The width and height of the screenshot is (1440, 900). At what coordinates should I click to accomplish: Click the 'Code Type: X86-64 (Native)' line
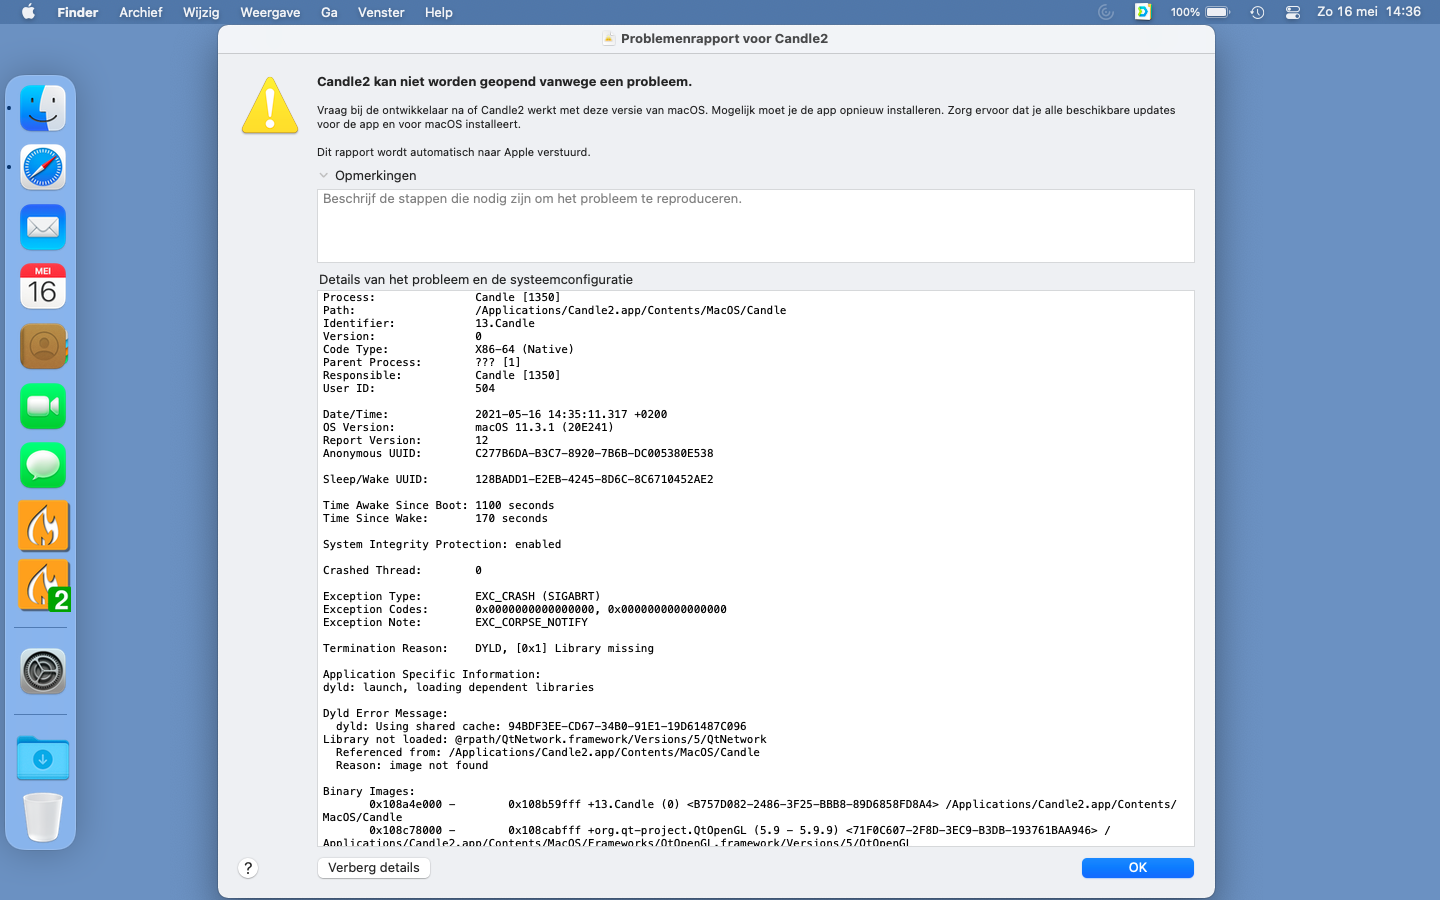coord(448,349)
